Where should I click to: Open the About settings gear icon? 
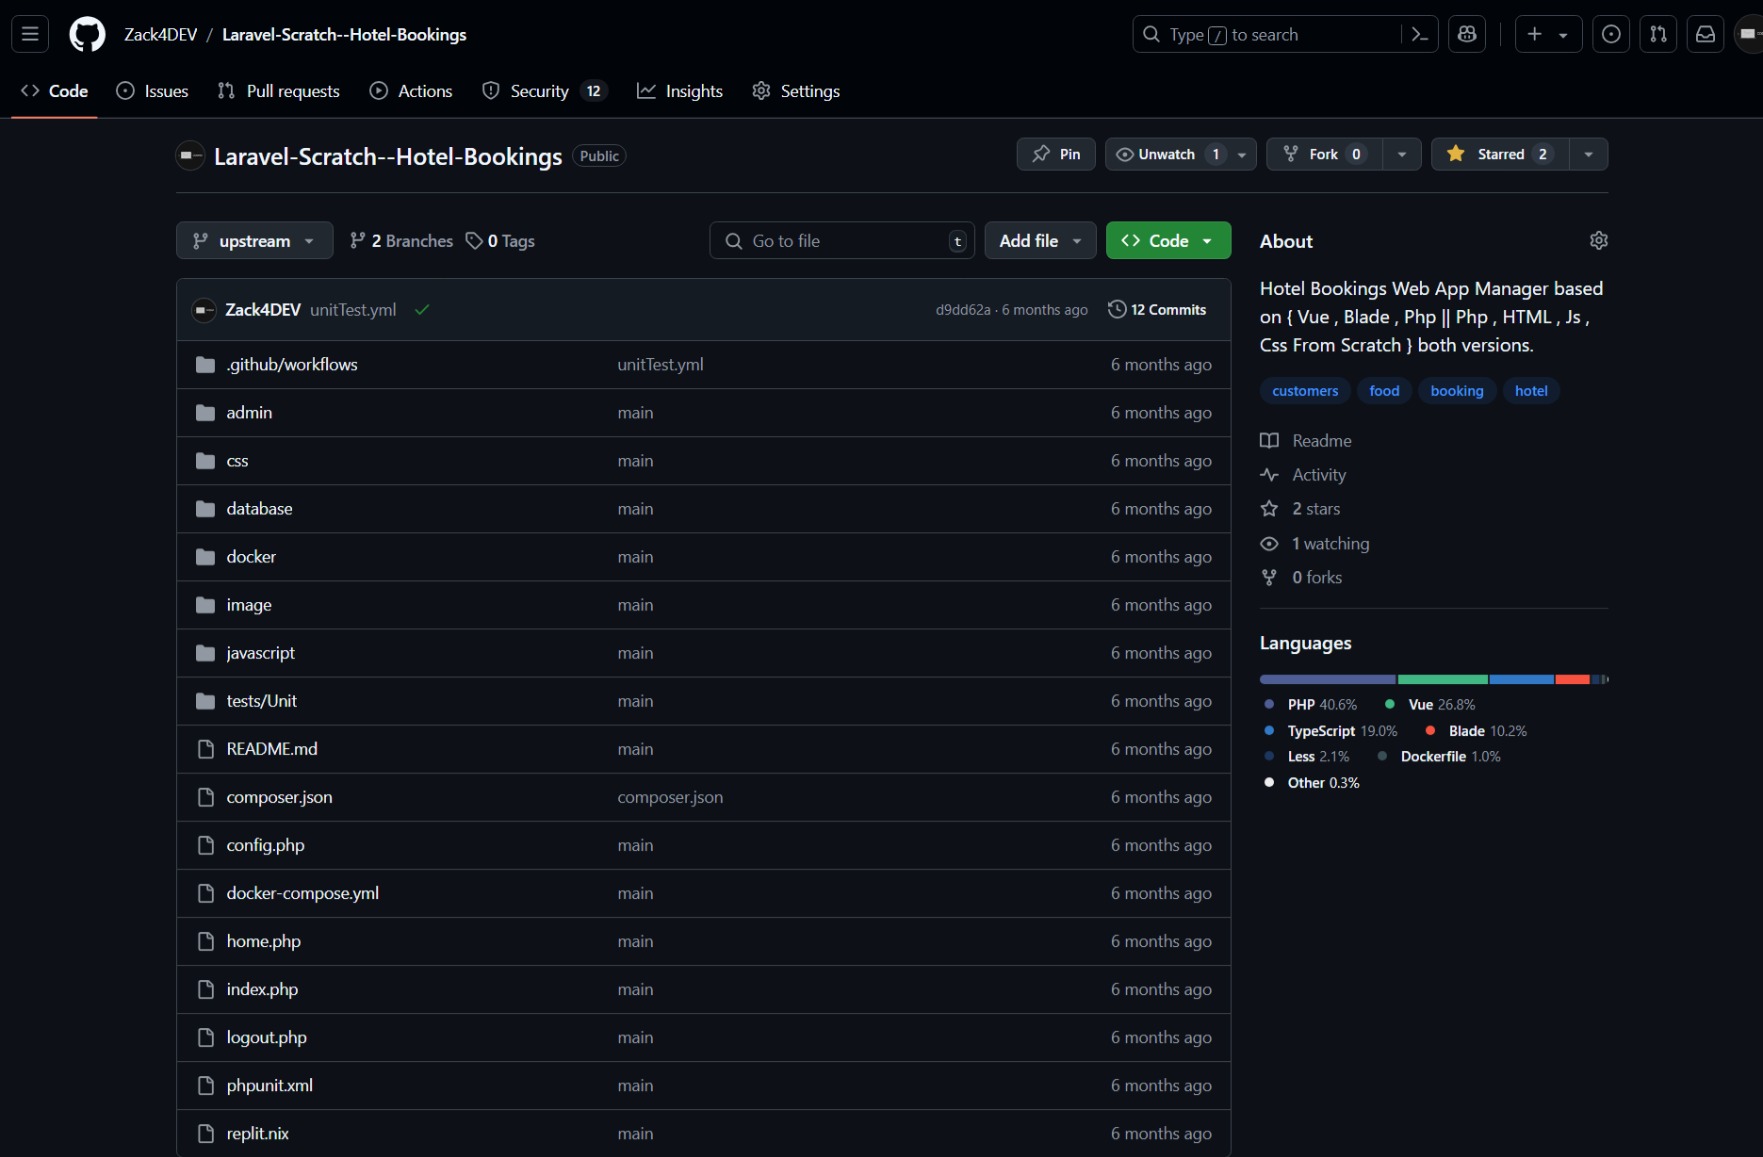click(x=1598, y=241)
